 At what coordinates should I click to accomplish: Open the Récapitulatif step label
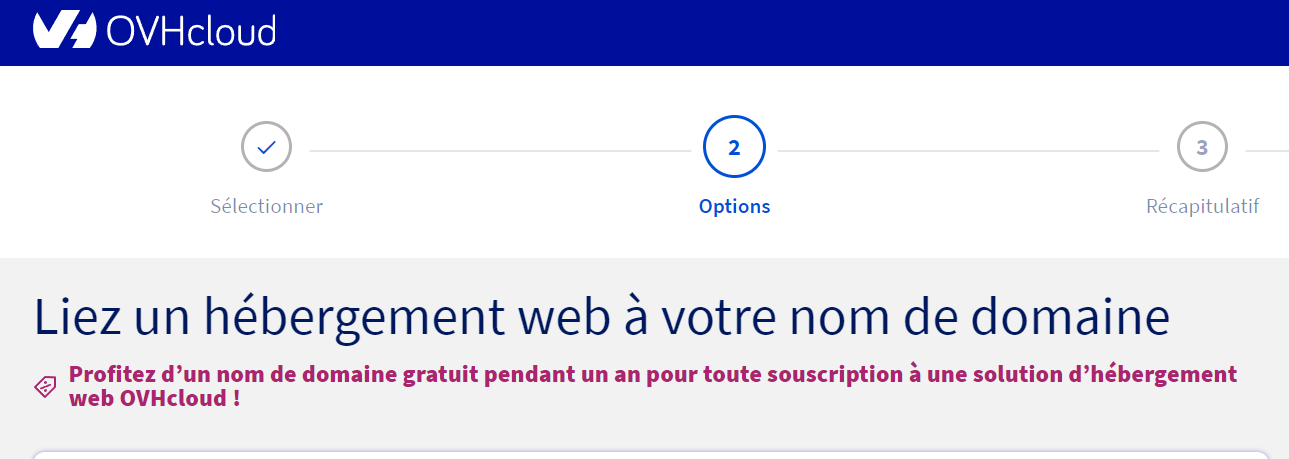(1202, 207)
